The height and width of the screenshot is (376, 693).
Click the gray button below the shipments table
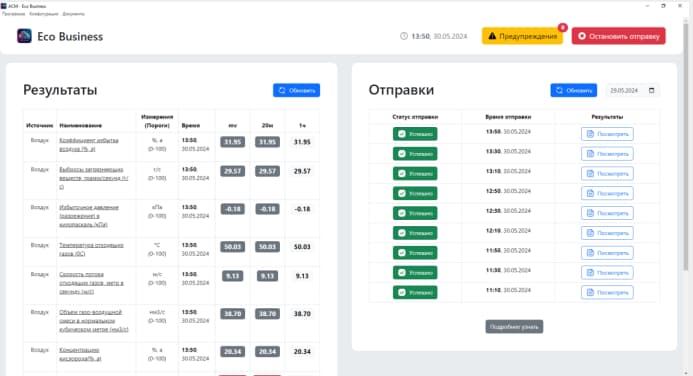click(x=514, y=327)
